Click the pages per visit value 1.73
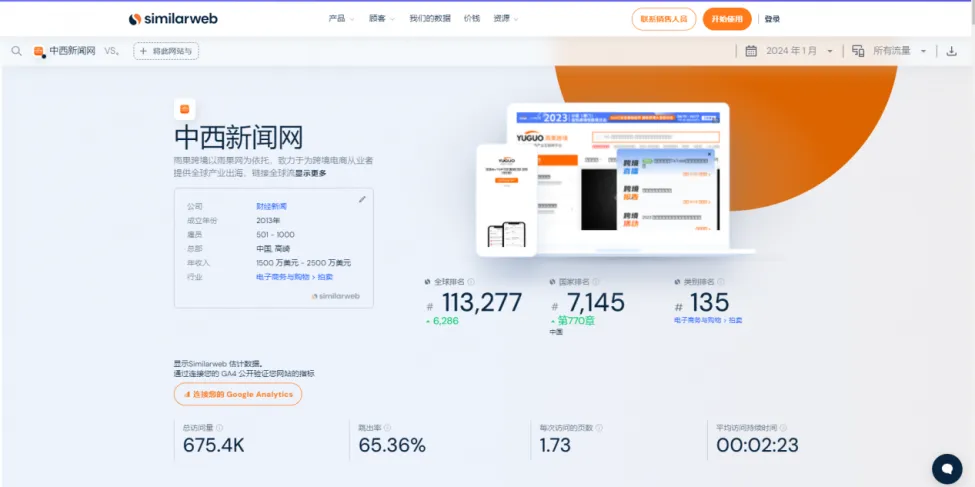This screenshot has height=487, width=975. coord(555,445)
